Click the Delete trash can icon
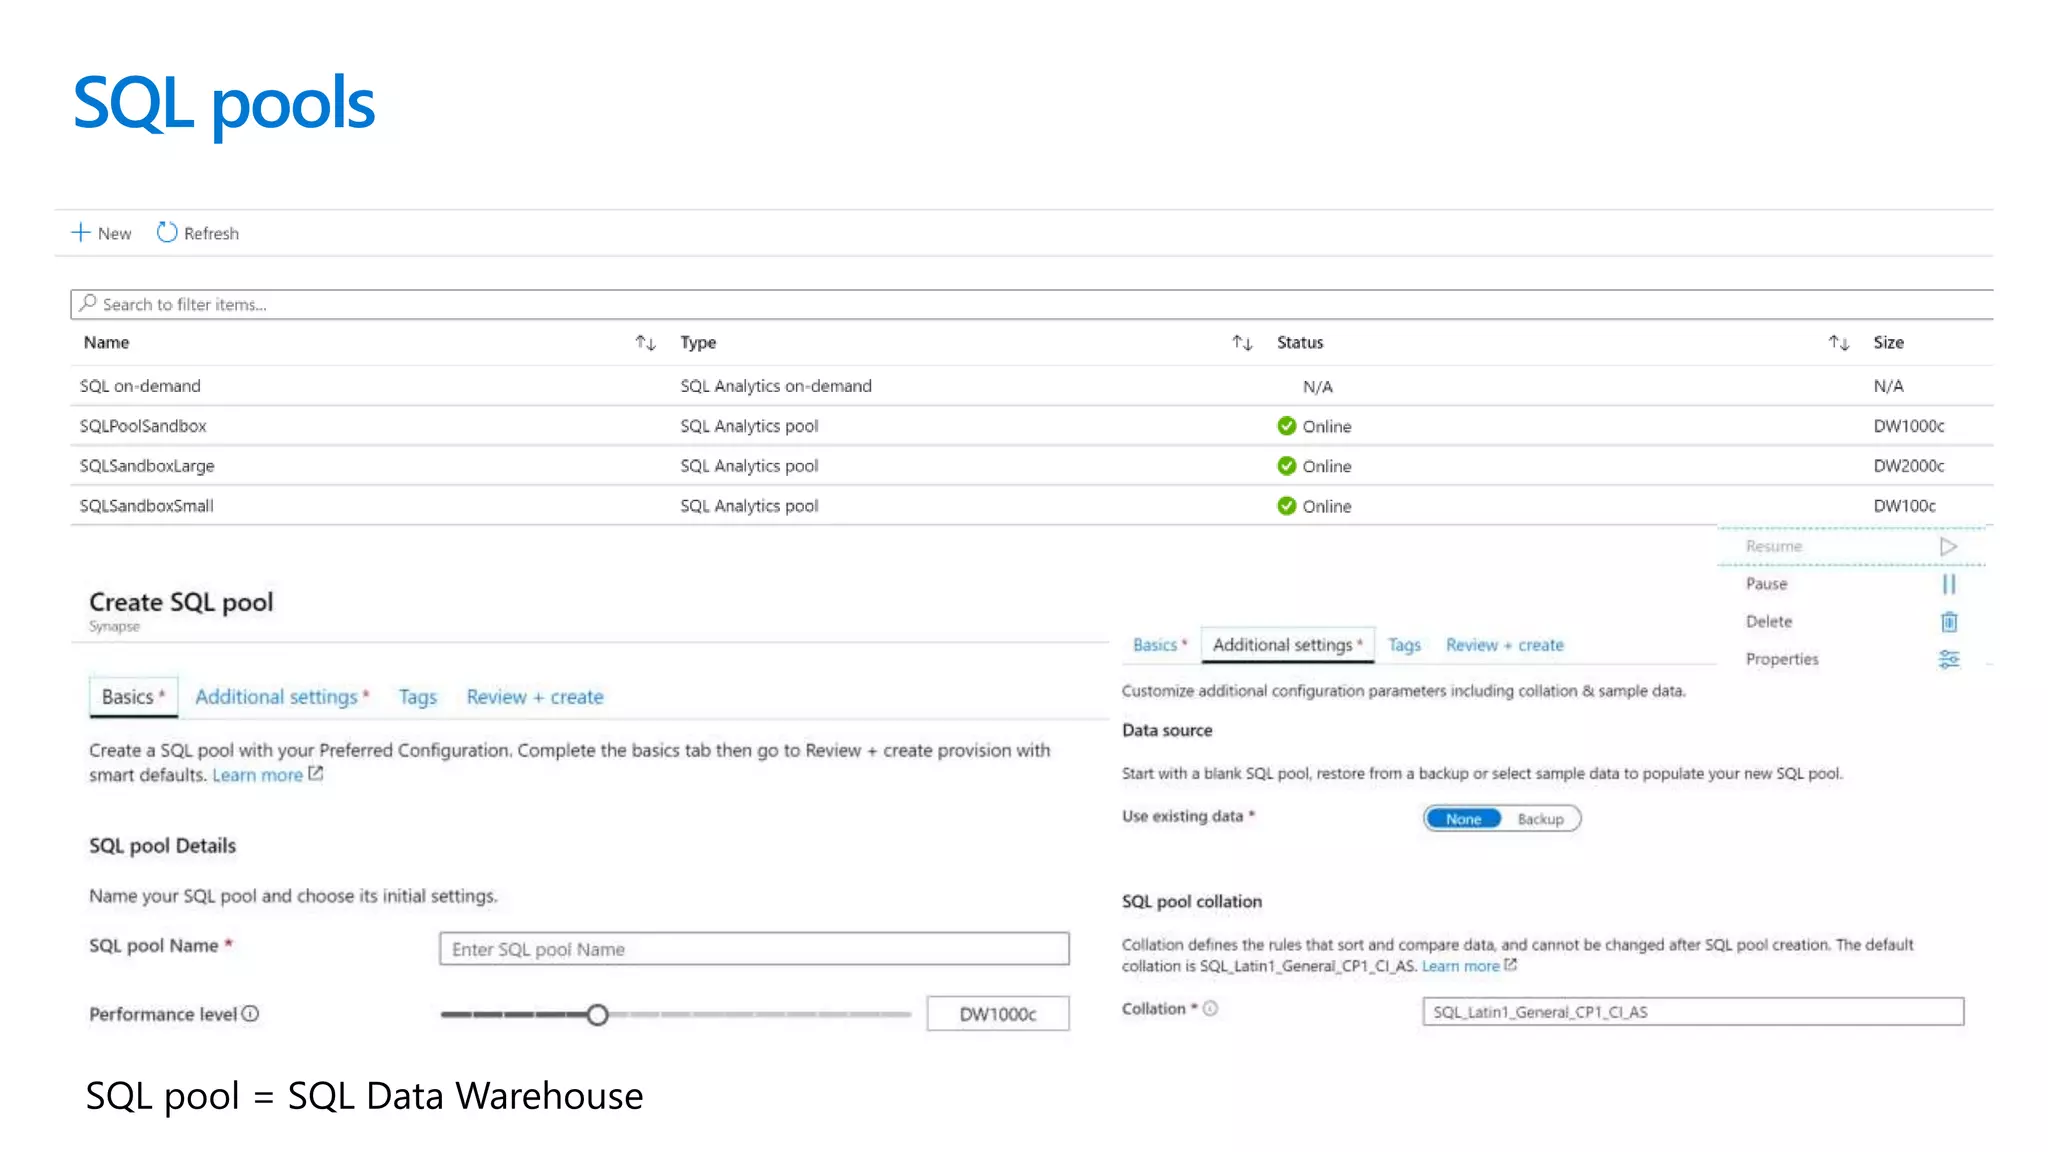Screen dimensions: 2048x1152 click(1948, 622)
